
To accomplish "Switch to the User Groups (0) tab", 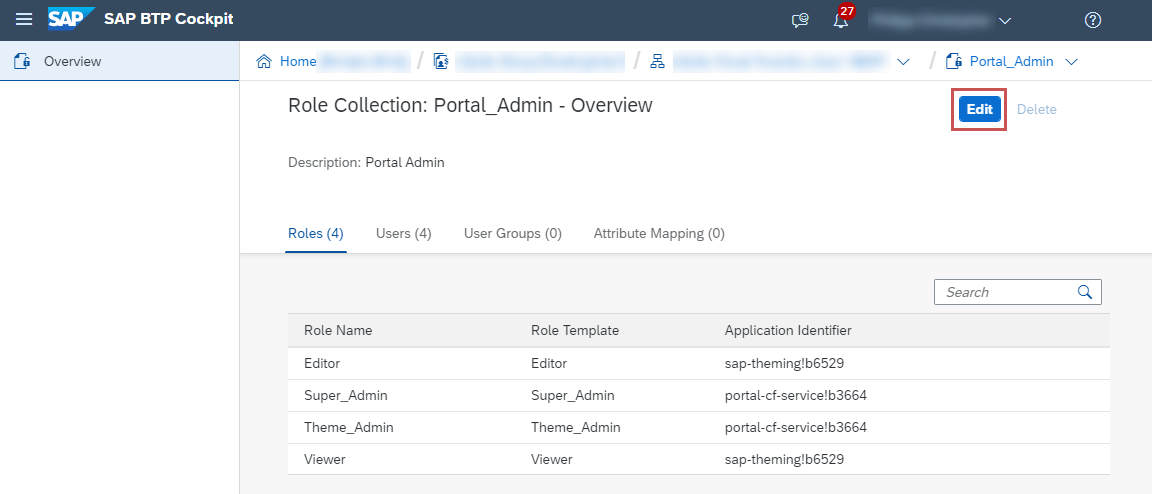I will 513,234.
